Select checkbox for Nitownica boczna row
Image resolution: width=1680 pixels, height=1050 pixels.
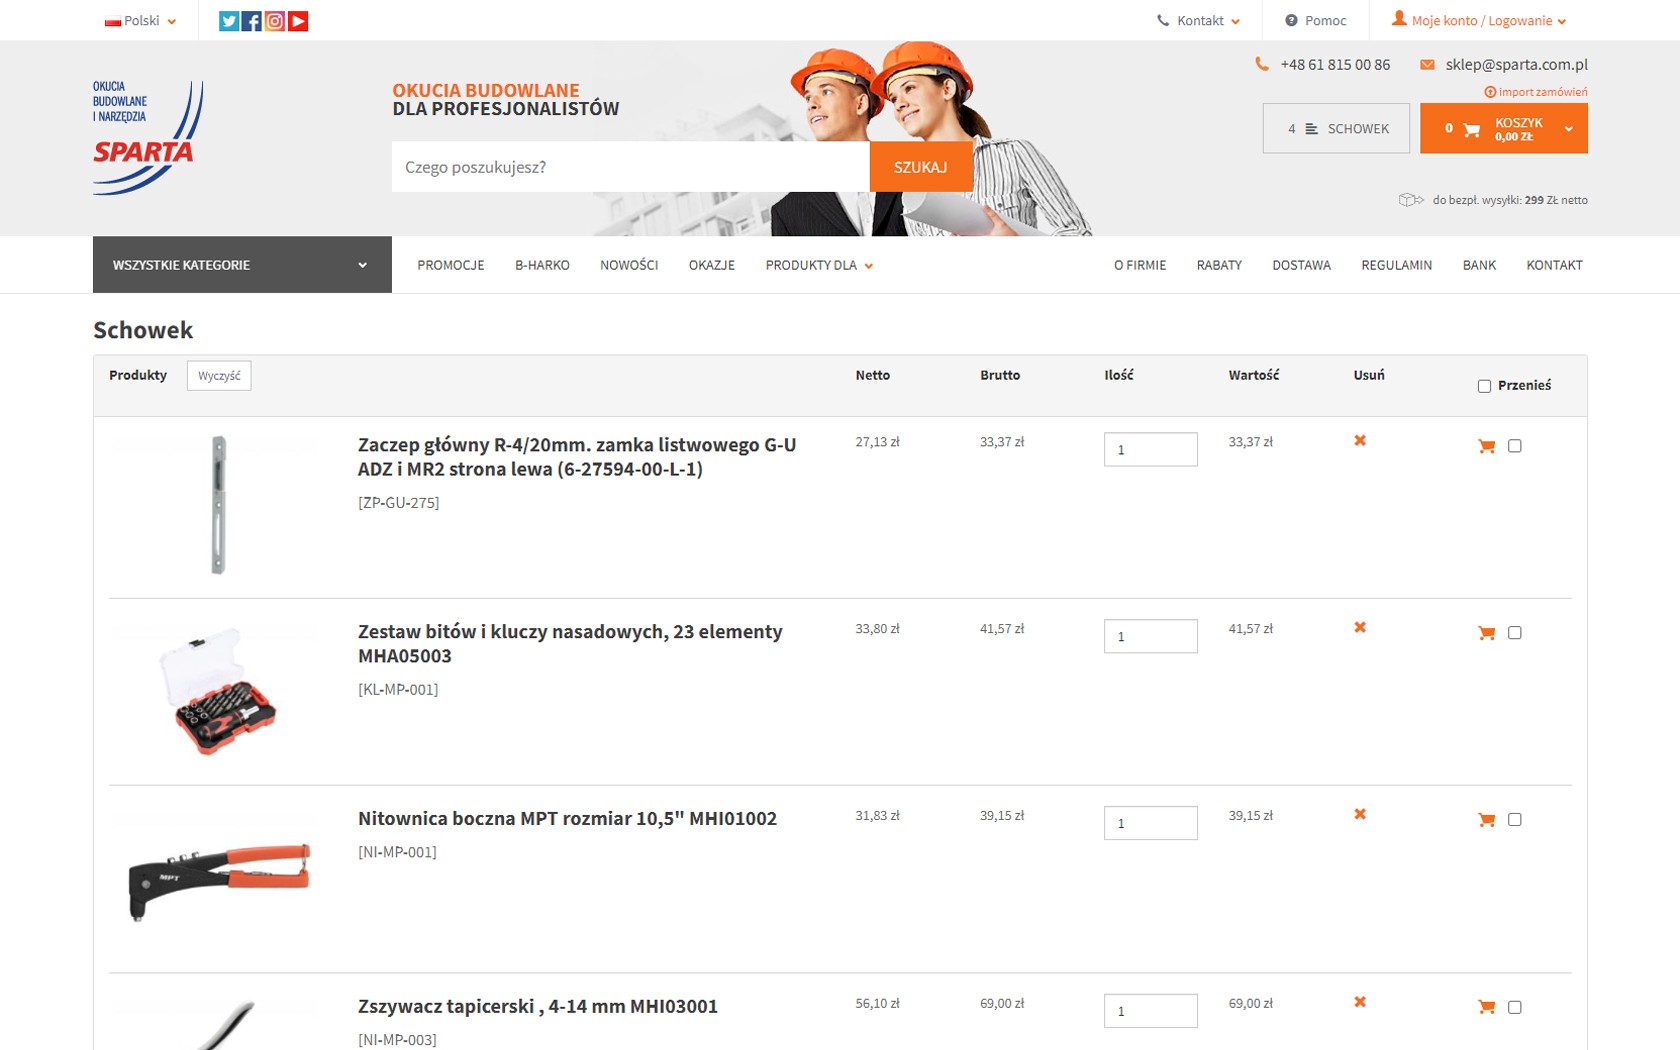click(x=1515, y=820)
